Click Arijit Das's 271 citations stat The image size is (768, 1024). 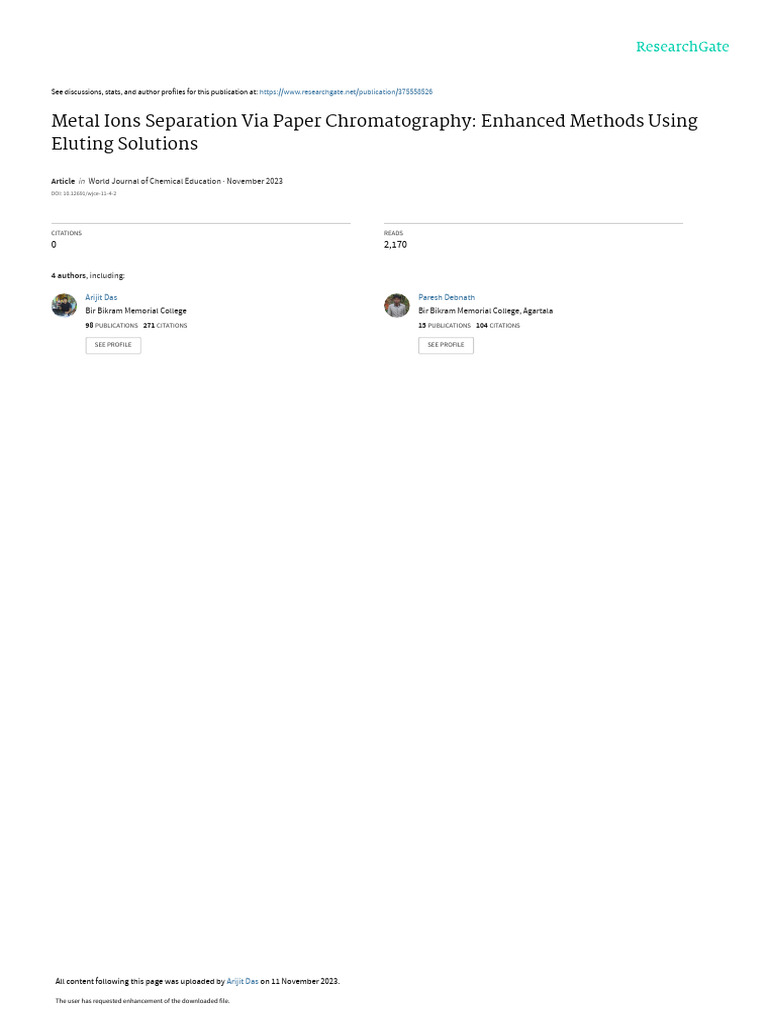coord(165,326)
